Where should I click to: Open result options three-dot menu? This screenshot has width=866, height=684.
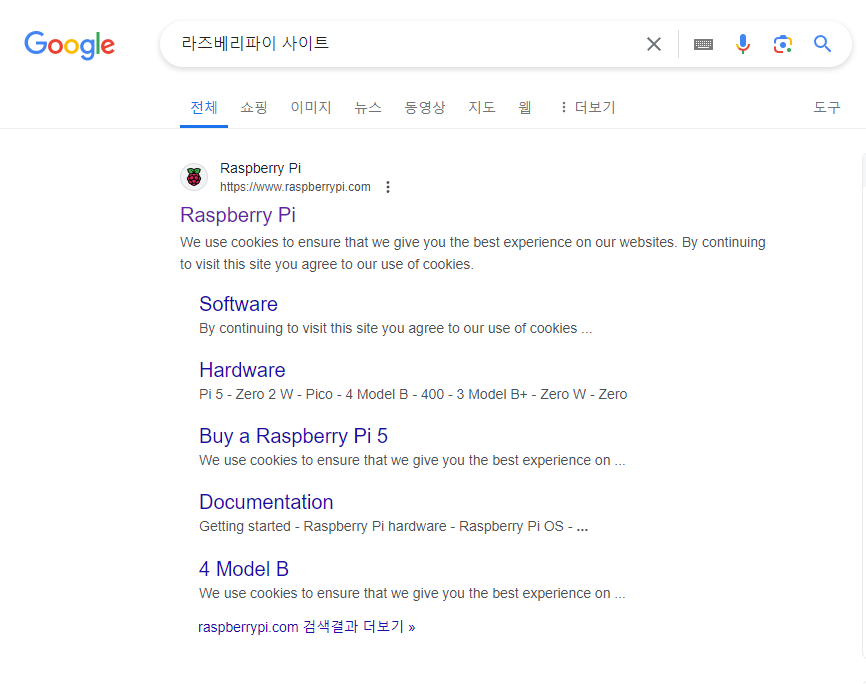coord(388,187)
